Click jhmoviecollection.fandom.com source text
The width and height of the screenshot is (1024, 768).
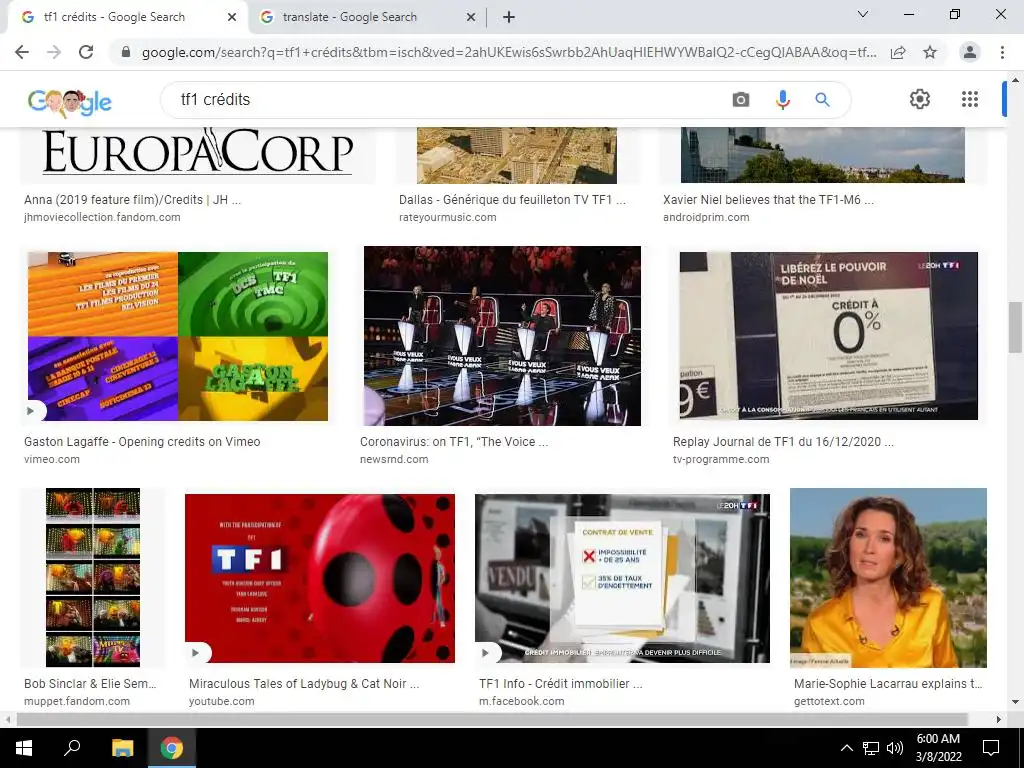103,217
